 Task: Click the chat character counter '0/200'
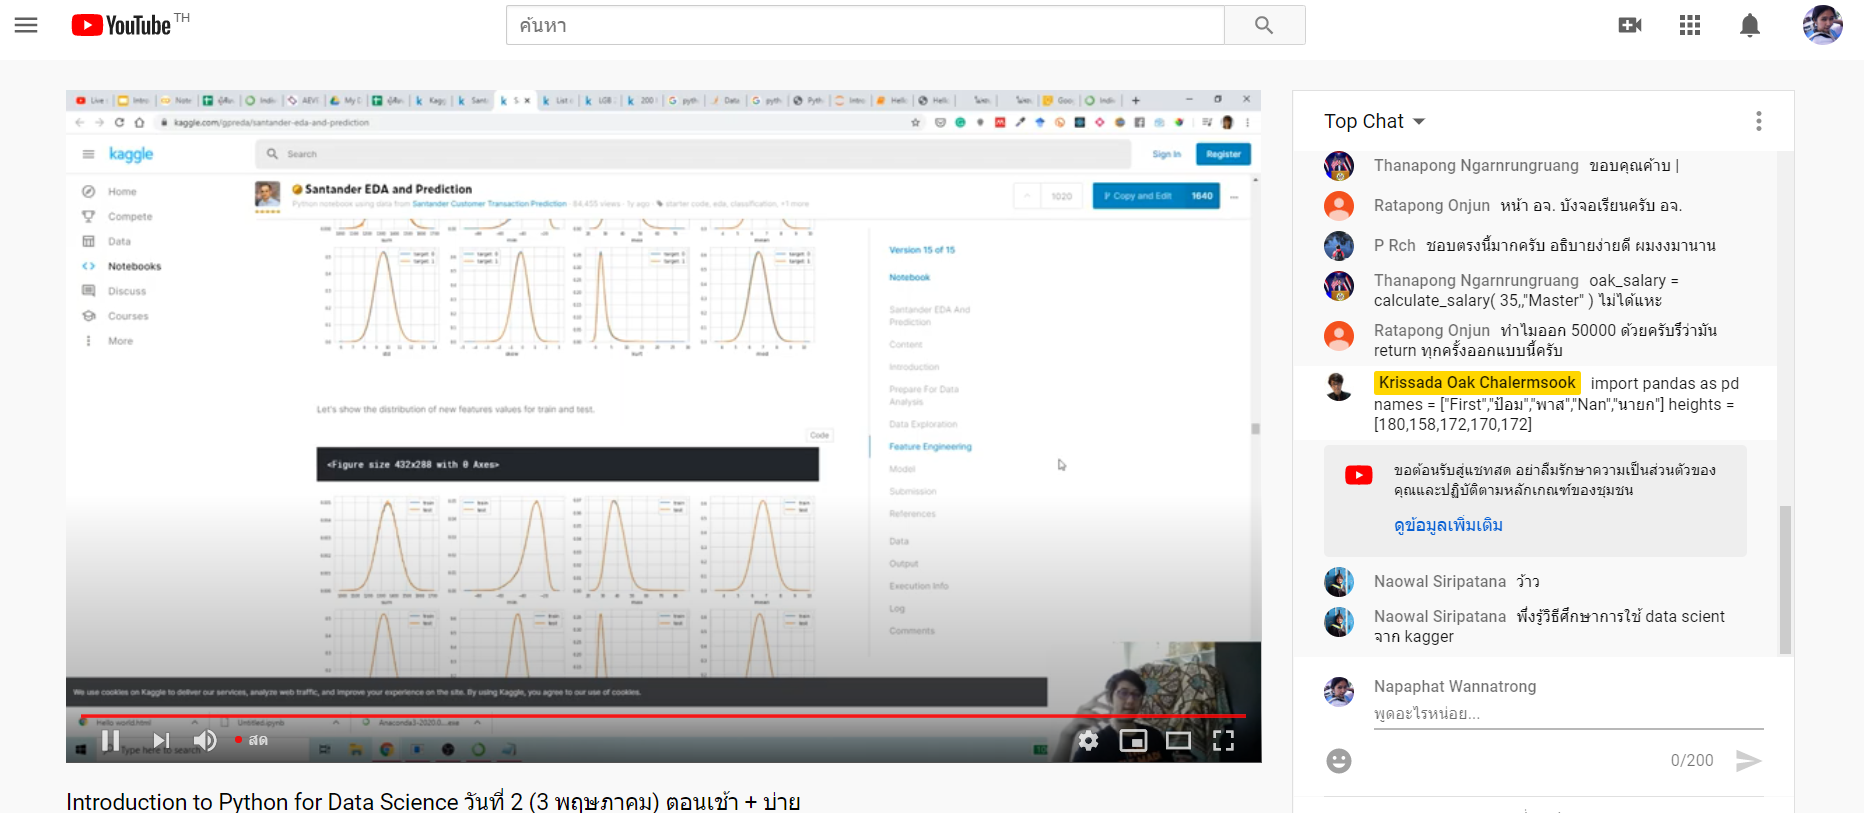1692,761
